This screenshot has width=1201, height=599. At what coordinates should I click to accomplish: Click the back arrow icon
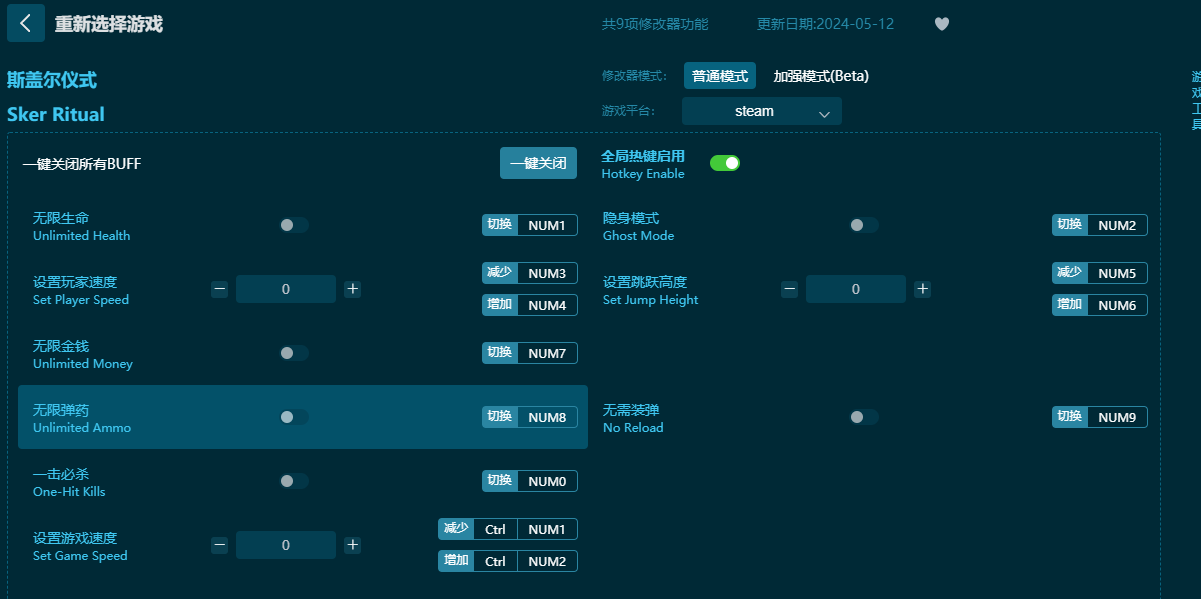pyautogui.click(x=25, y=23)
